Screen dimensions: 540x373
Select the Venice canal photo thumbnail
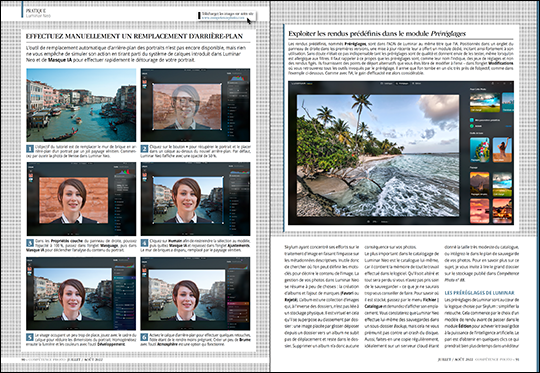(81, 105)
